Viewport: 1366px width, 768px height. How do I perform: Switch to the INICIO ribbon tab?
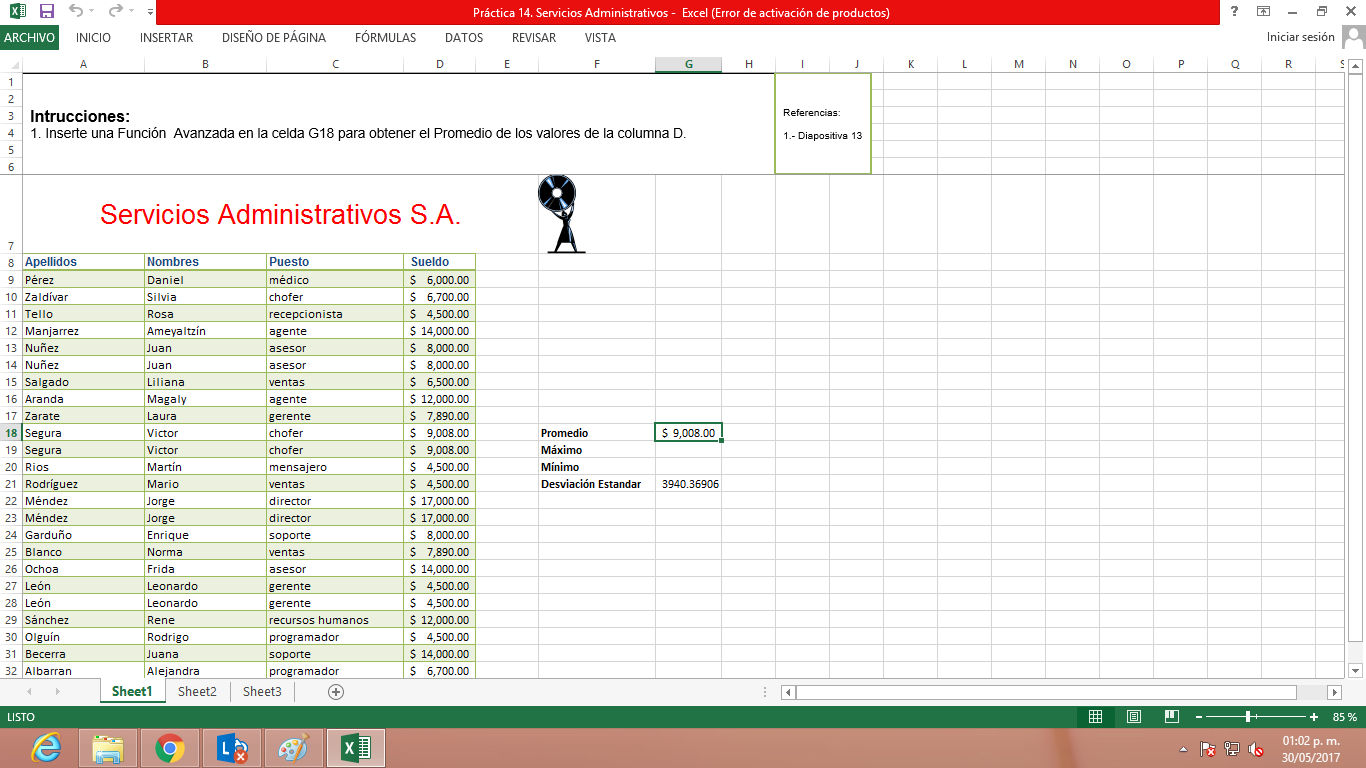93,38
